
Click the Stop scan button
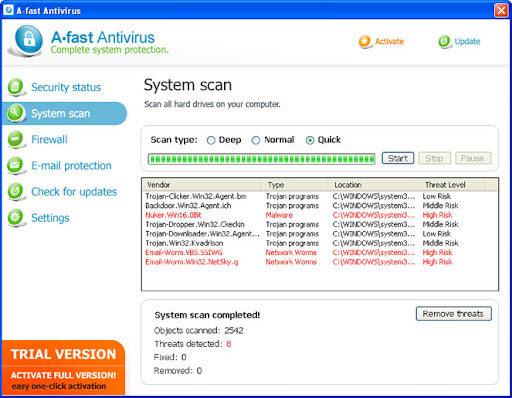coord(434,158)
